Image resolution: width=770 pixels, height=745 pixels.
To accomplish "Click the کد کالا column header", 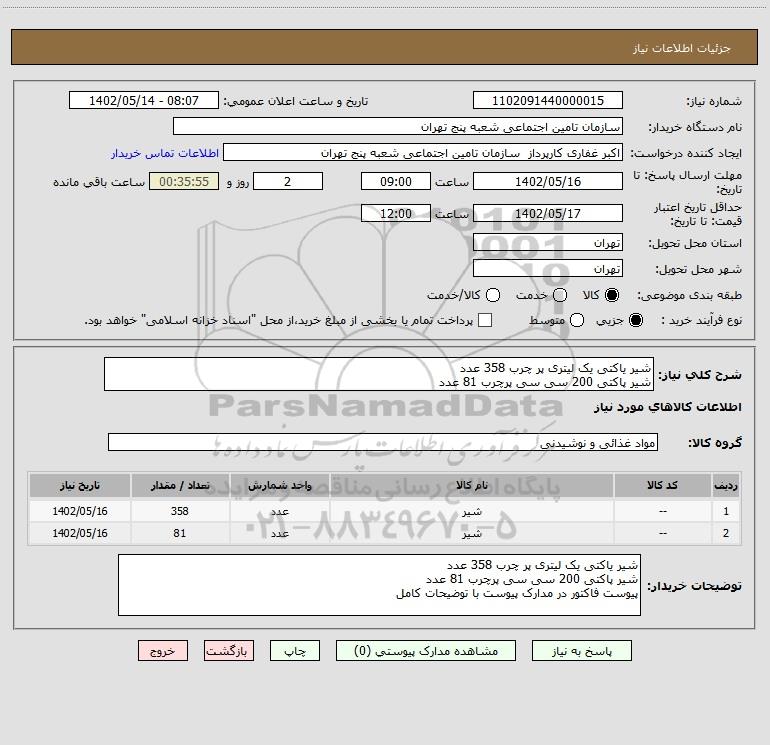I will coord(662,486).
